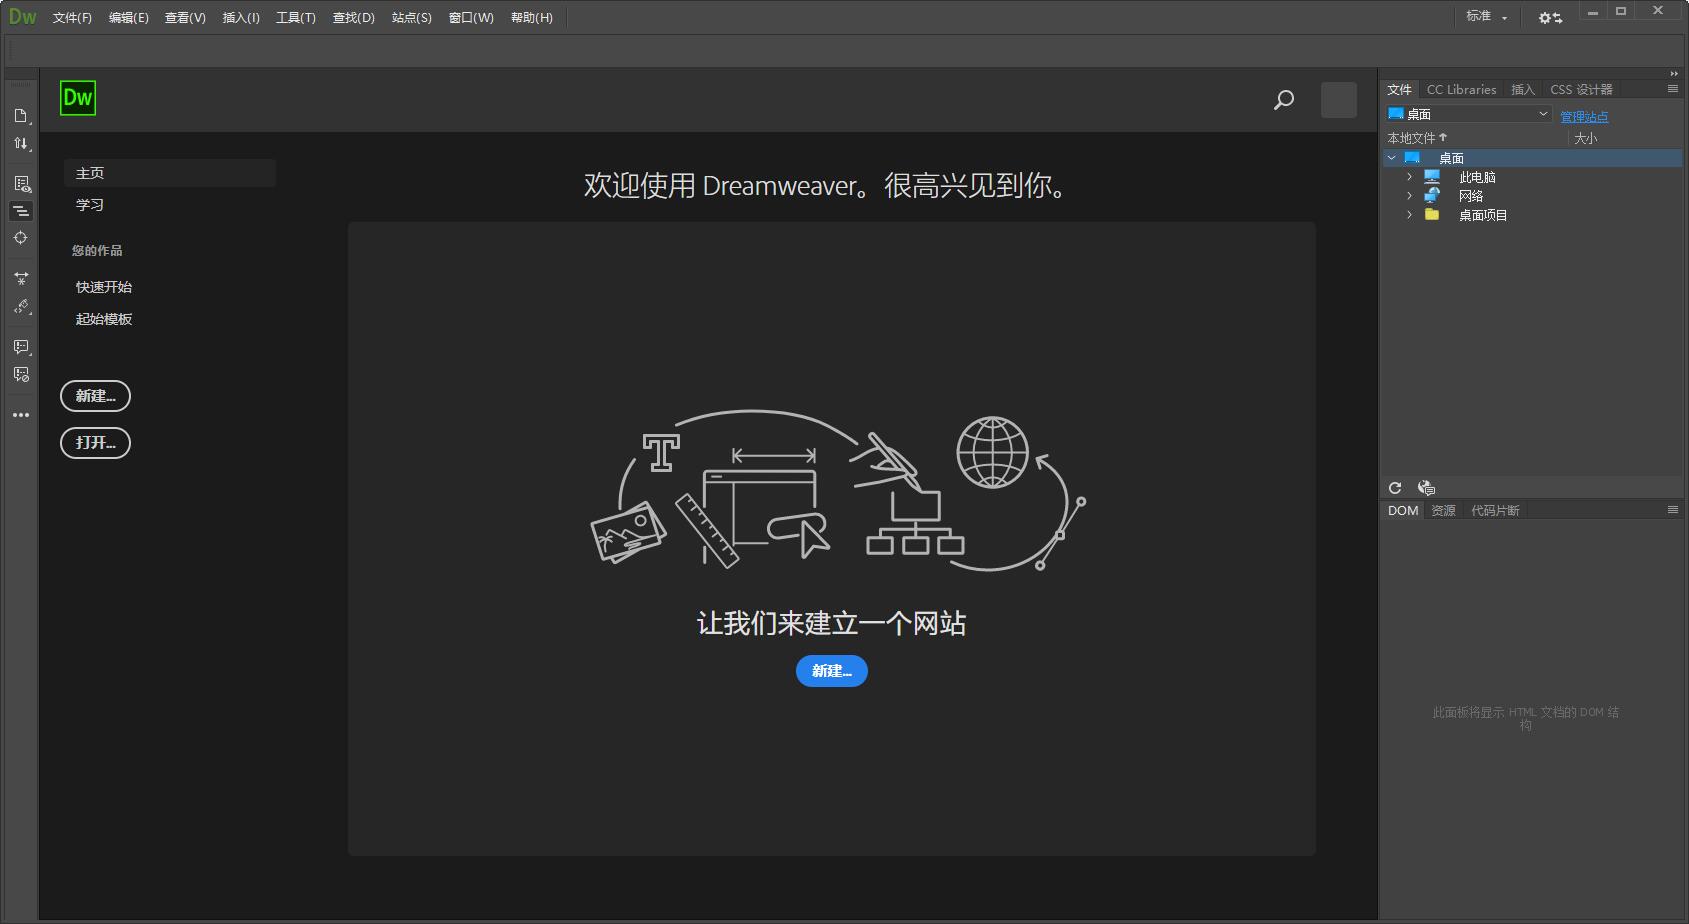The width and height of the screenshot is (1689, 924).
Task: Open the 查看(V) menu
Action: click(x=185, y=18)
